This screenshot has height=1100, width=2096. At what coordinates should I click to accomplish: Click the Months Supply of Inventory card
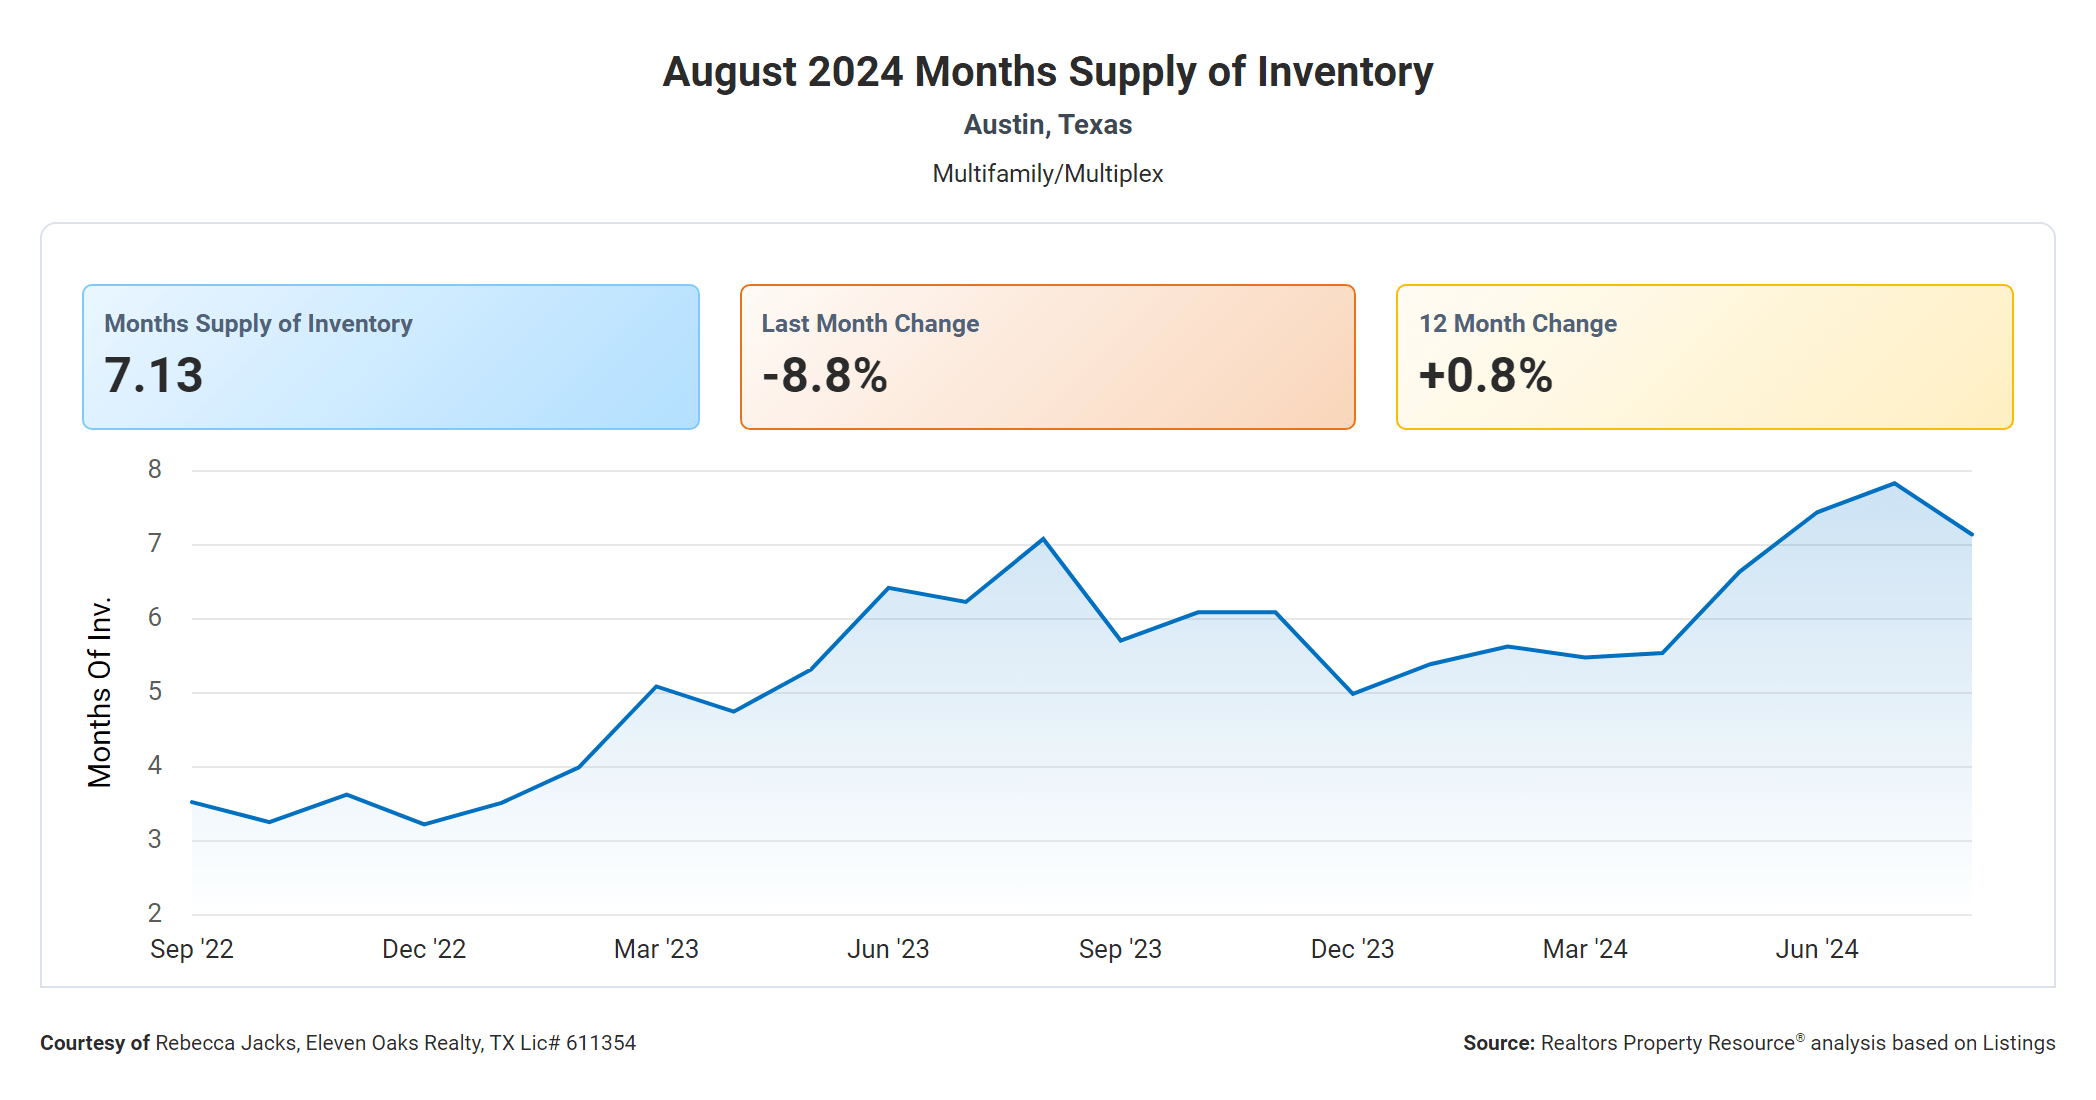390,357
